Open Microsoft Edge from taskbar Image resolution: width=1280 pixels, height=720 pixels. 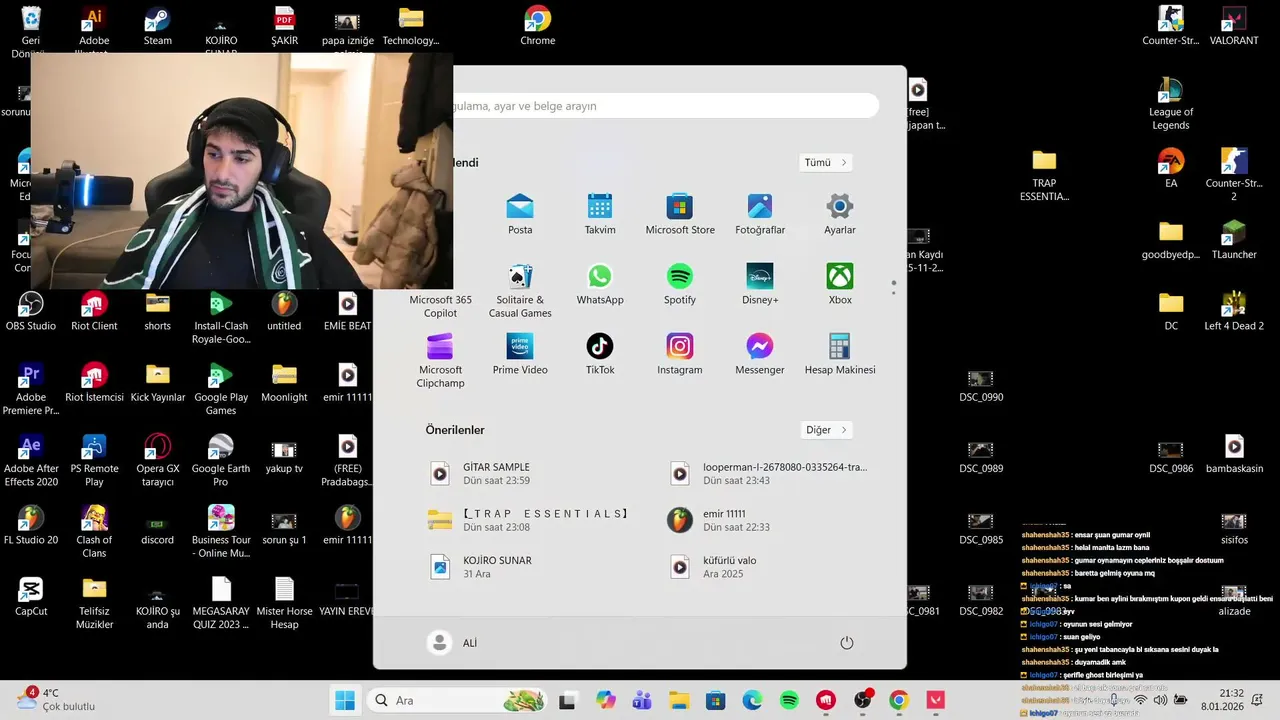point(752,700)
